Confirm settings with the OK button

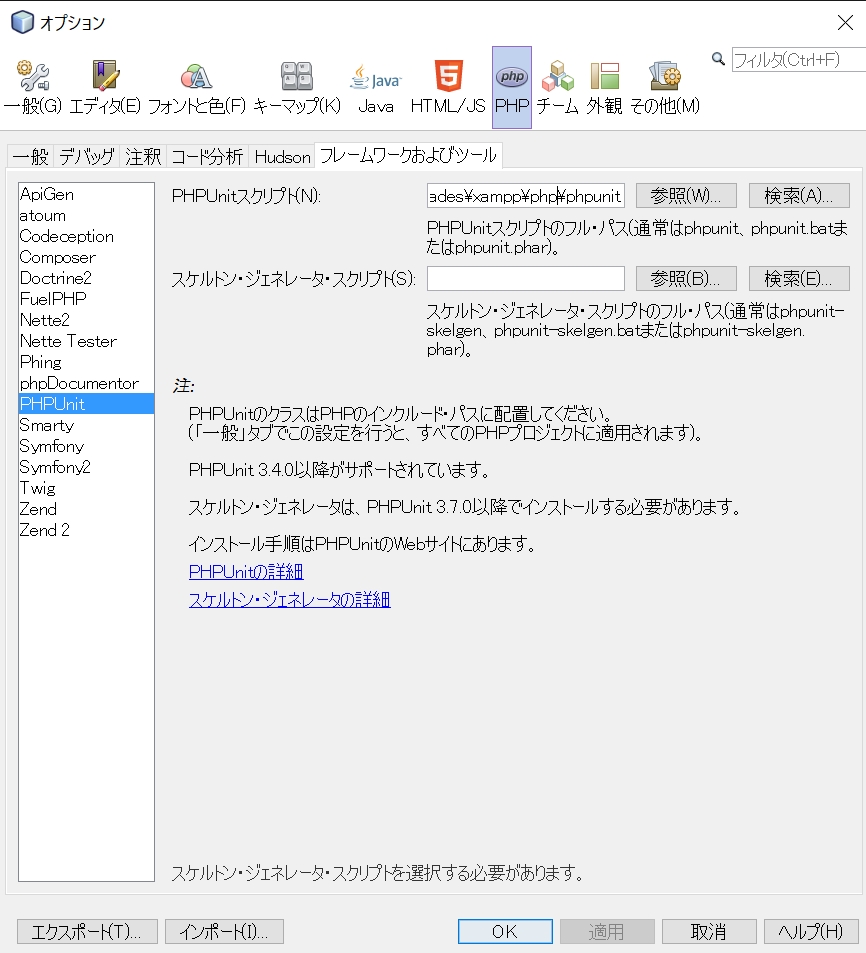coord(505,931)
